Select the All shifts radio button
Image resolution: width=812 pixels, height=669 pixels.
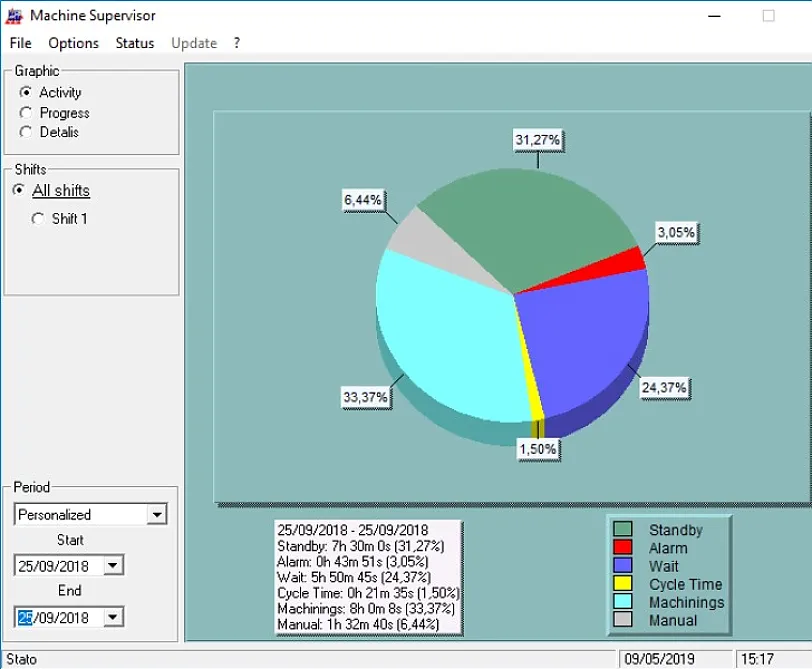(19, 191)
